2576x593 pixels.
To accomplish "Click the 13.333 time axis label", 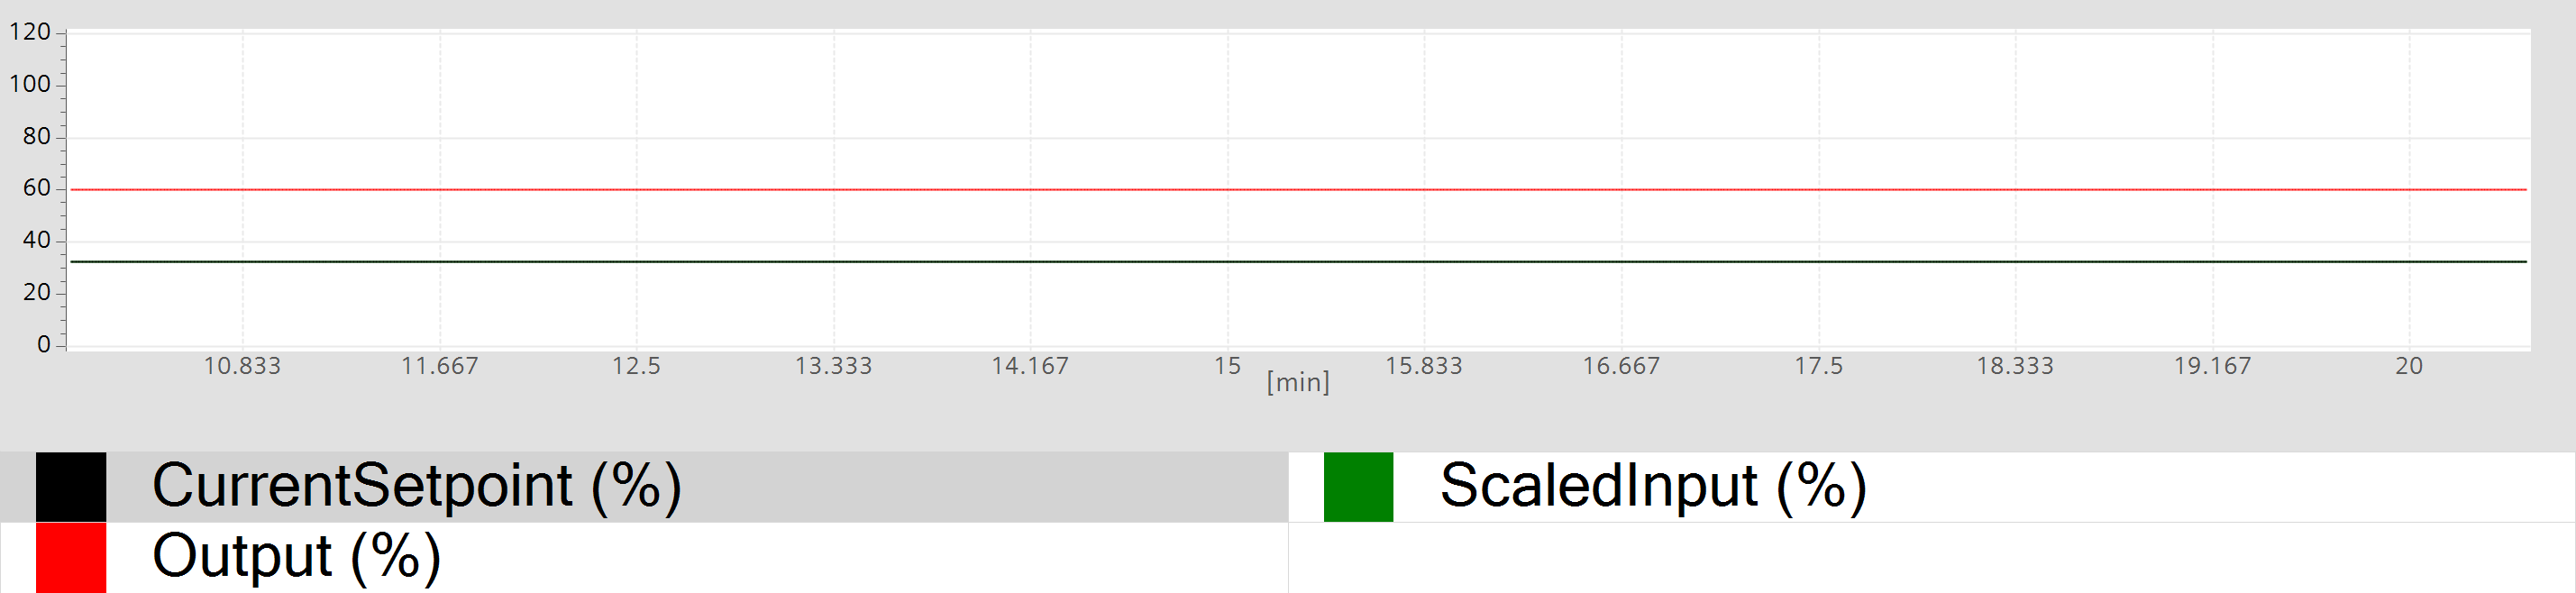I will coord(833,366).
